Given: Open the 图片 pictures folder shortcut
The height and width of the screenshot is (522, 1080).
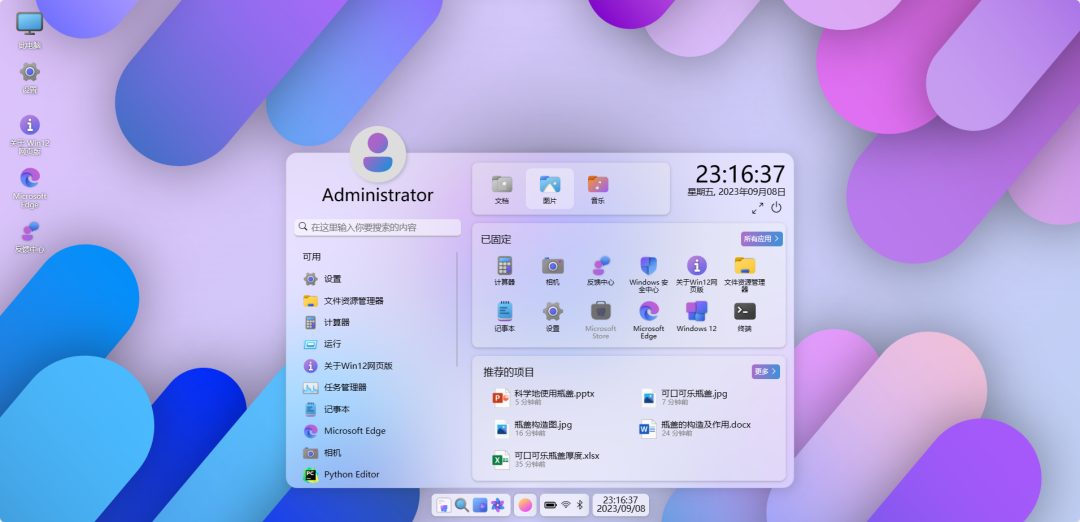Looking at the screenshot, I should coord(550,189).
